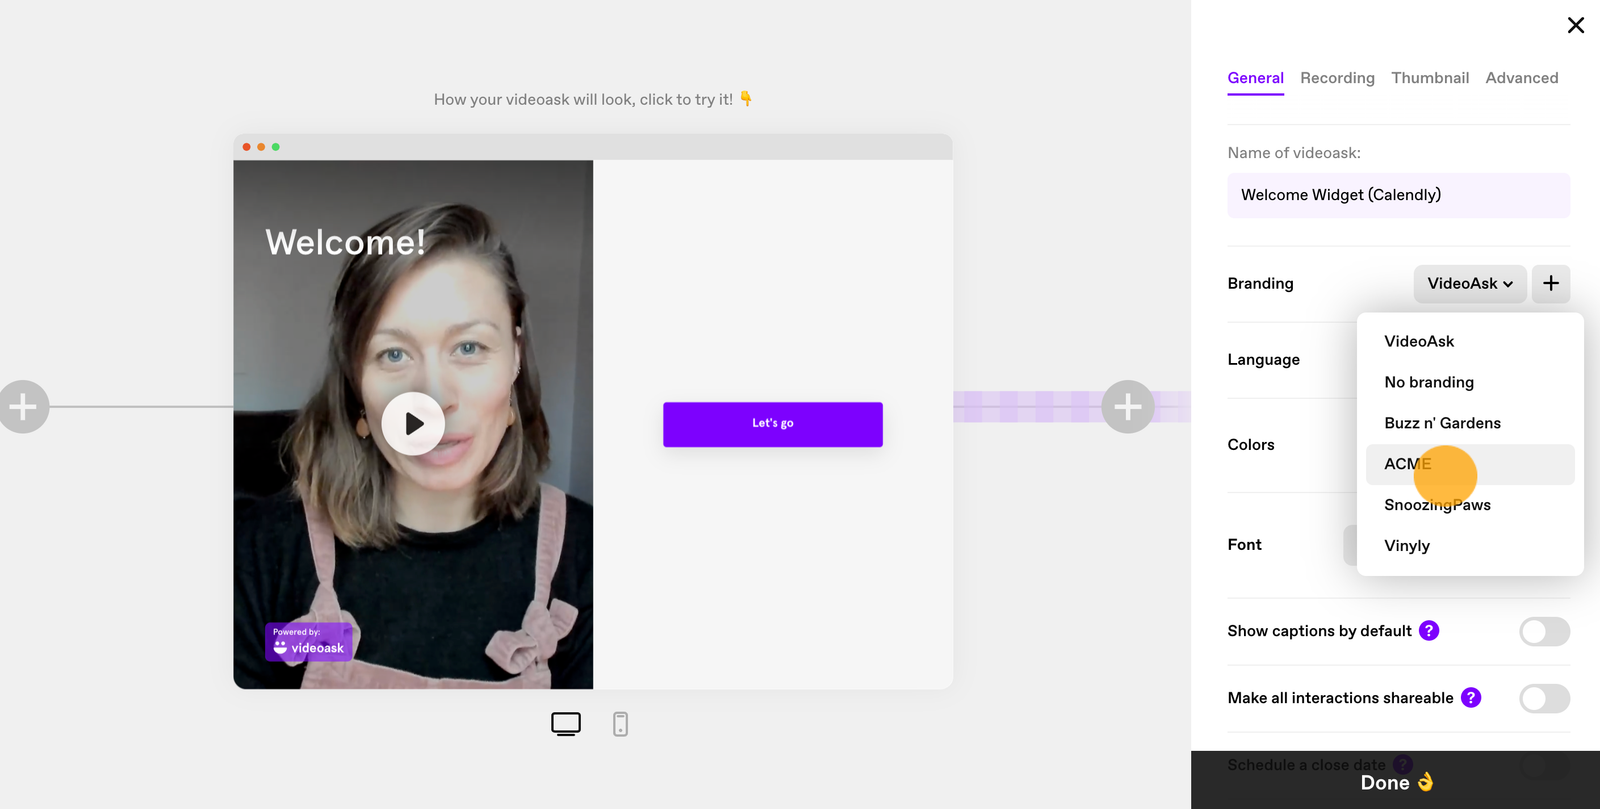The width and height of the screenshot is (1600, 809).
Task: Edit the videoask name field
Action: 1399,195
